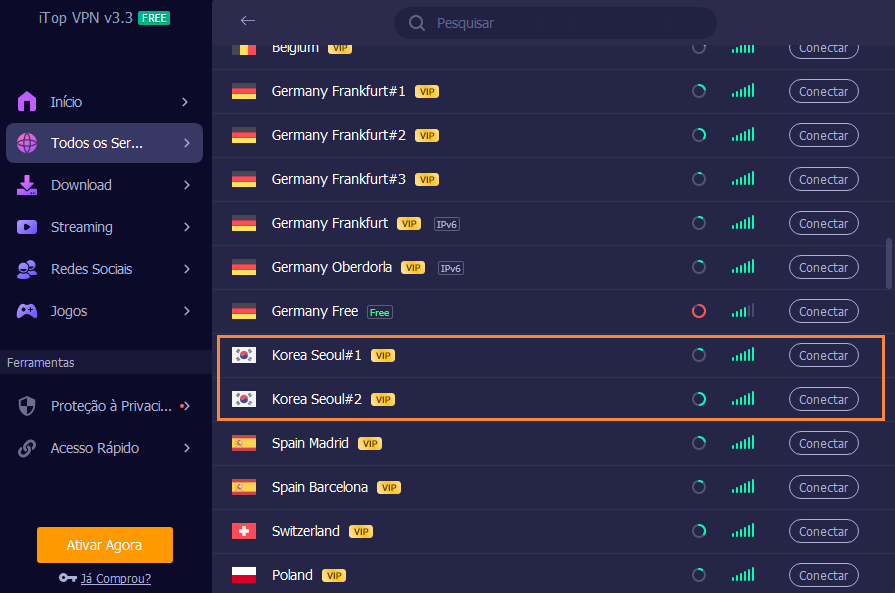Click the signal bars for Germany Free

pyautogui.click(x=743, y=310)
